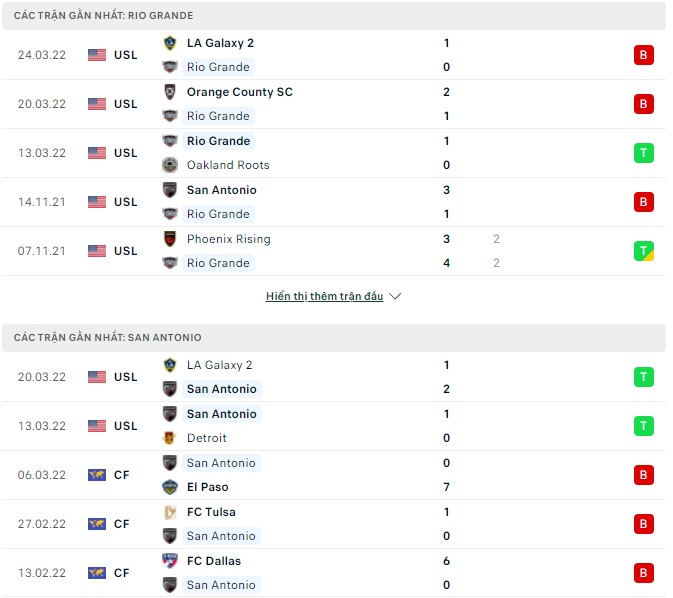The height and width of the screenshot is (598, 673).
Task: Click the Orange County SC team logo
Action: 169,92
